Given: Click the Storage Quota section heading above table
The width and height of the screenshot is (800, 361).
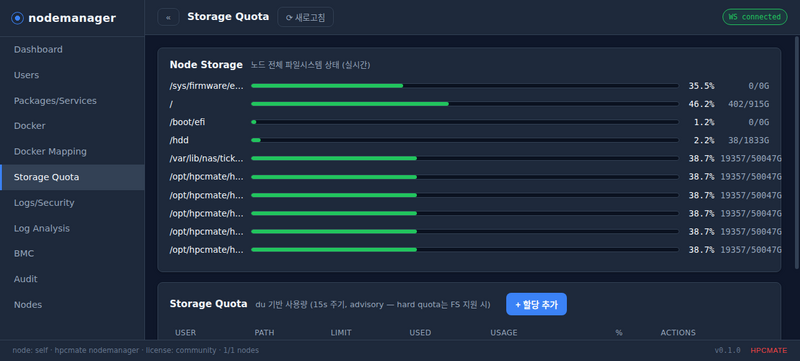Looking at the screenshot, I should (209, 304).
